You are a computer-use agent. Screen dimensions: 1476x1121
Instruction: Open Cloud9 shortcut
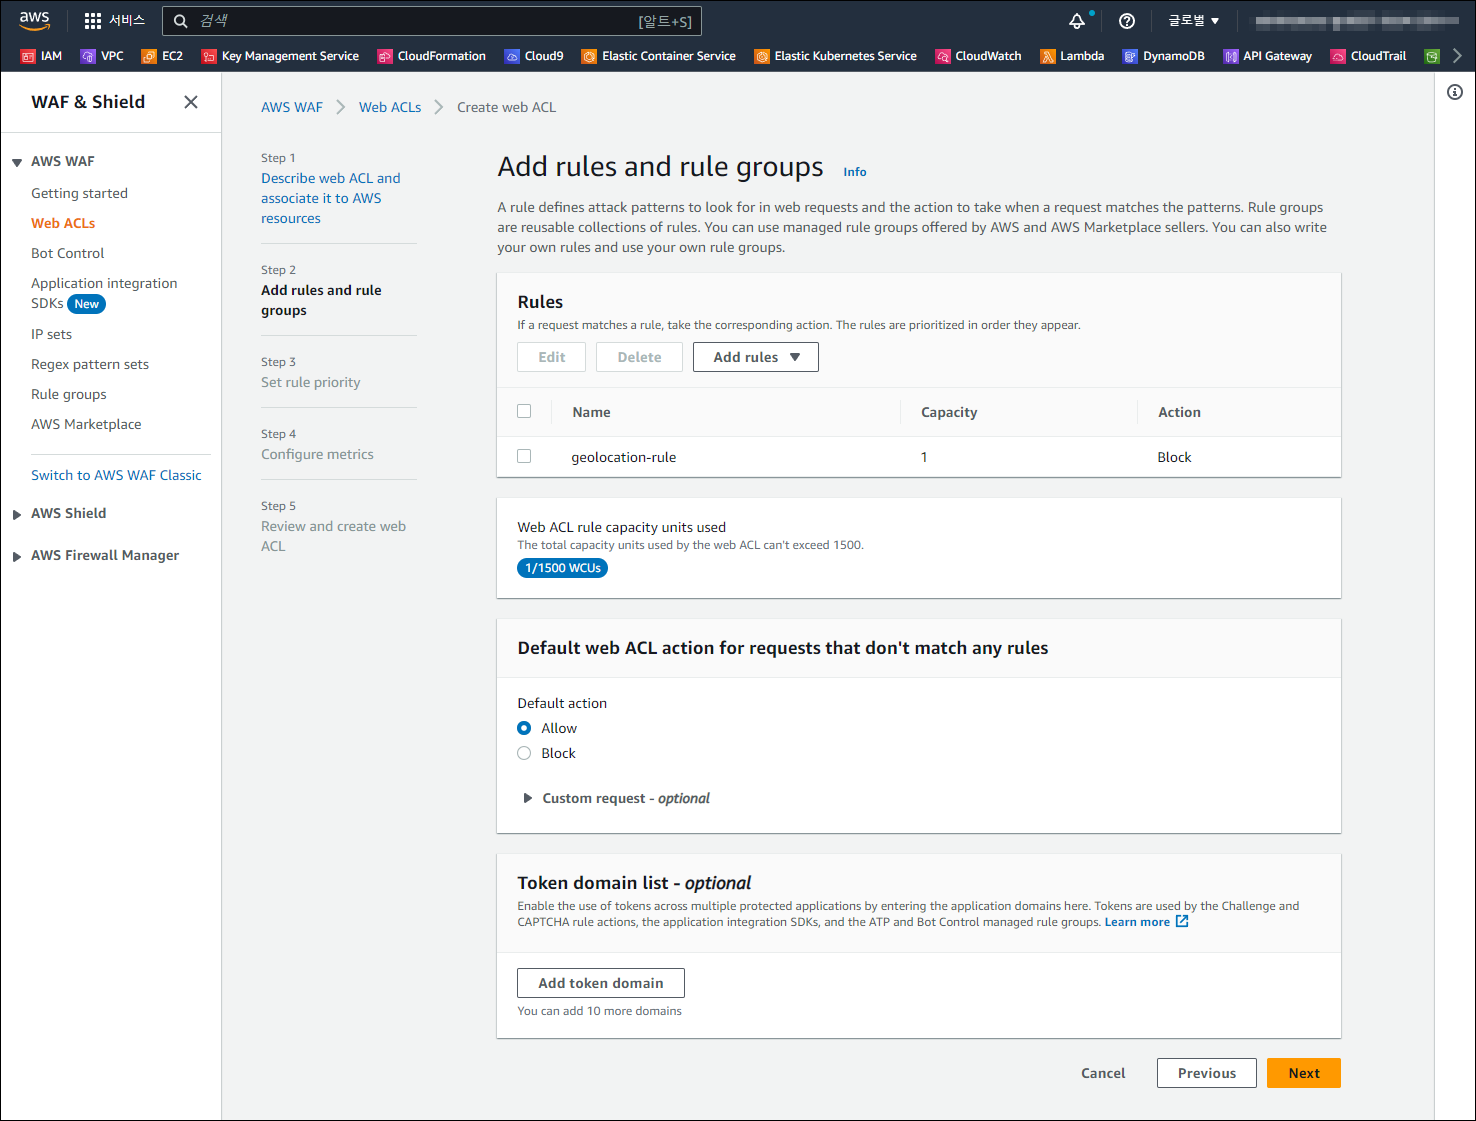(x=534, y=56)
